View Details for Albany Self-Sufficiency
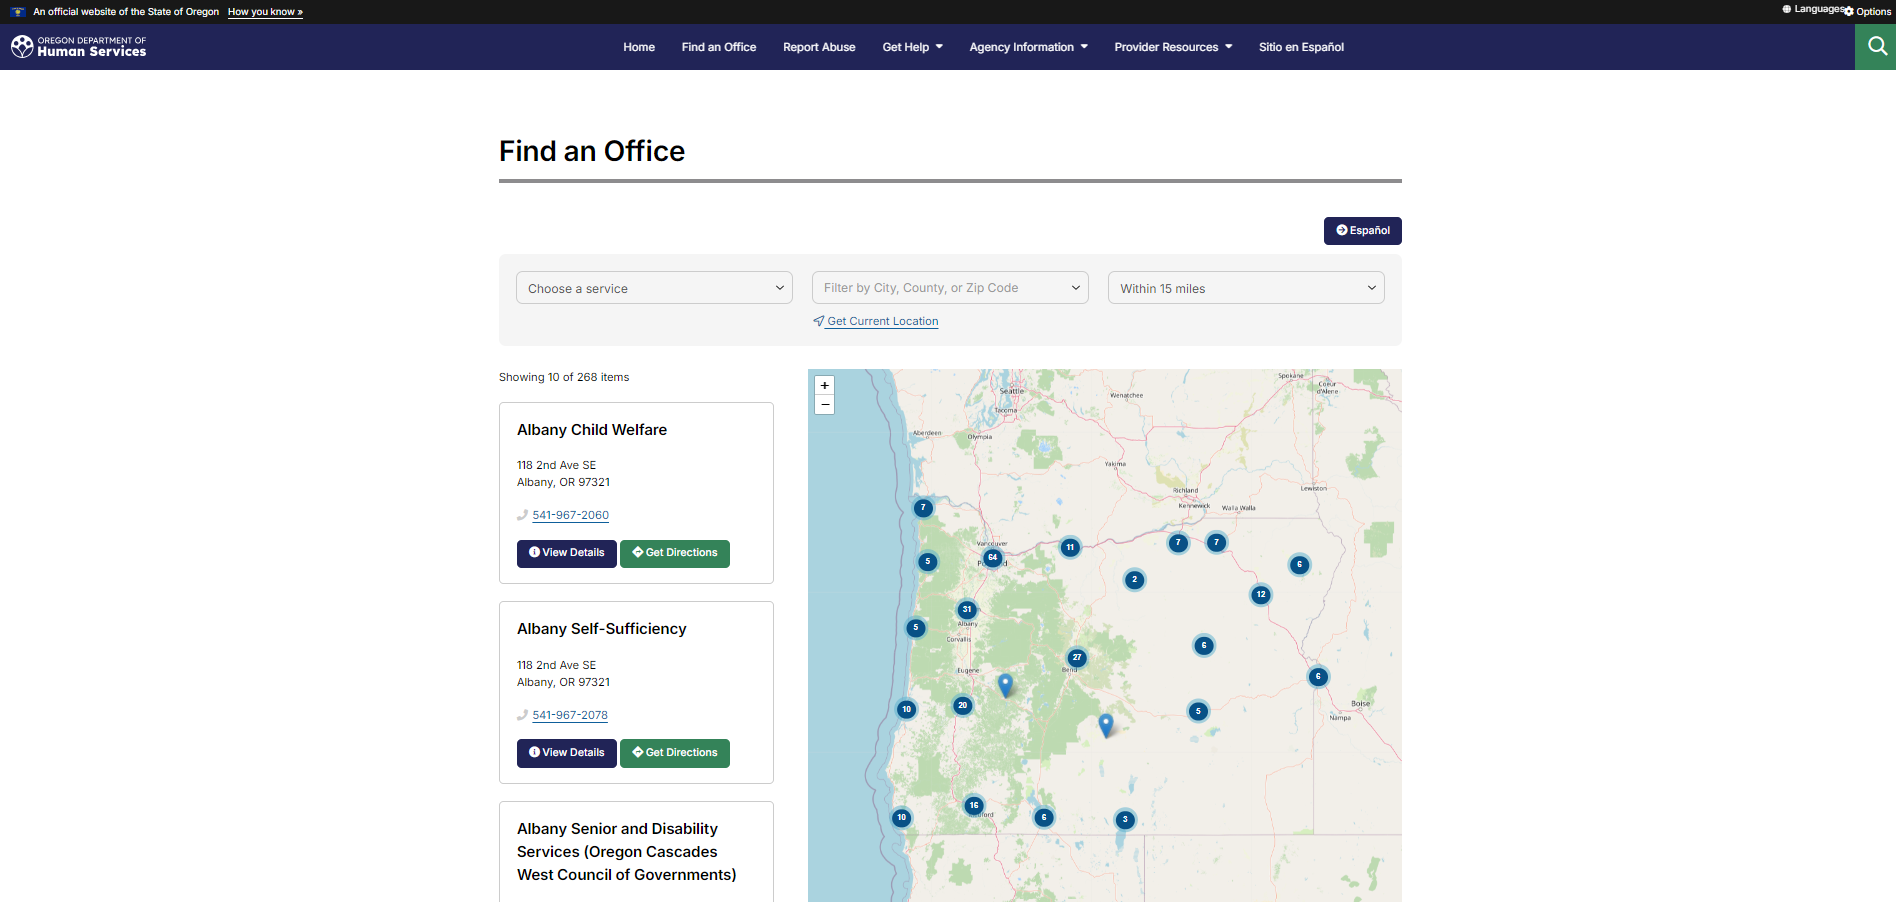The width and height of the screenshot is (1896, 902). click(567, 753)
